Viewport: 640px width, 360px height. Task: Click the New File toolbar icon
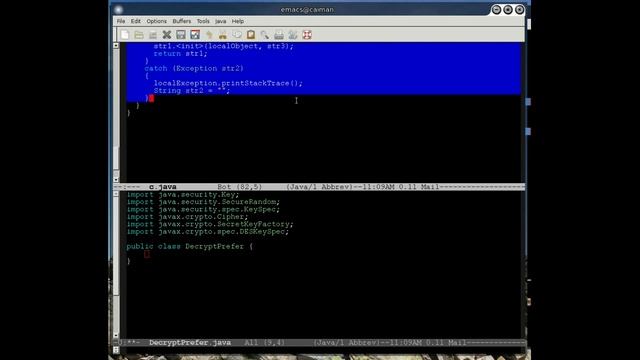coord(125,35)
